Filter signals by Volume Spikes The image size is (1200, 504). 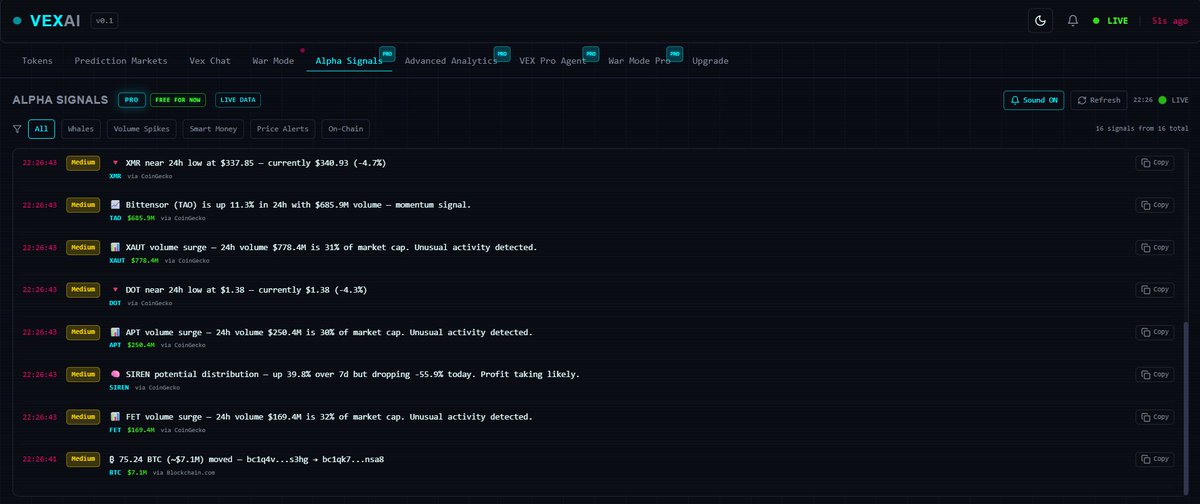[x=142, y=129]
